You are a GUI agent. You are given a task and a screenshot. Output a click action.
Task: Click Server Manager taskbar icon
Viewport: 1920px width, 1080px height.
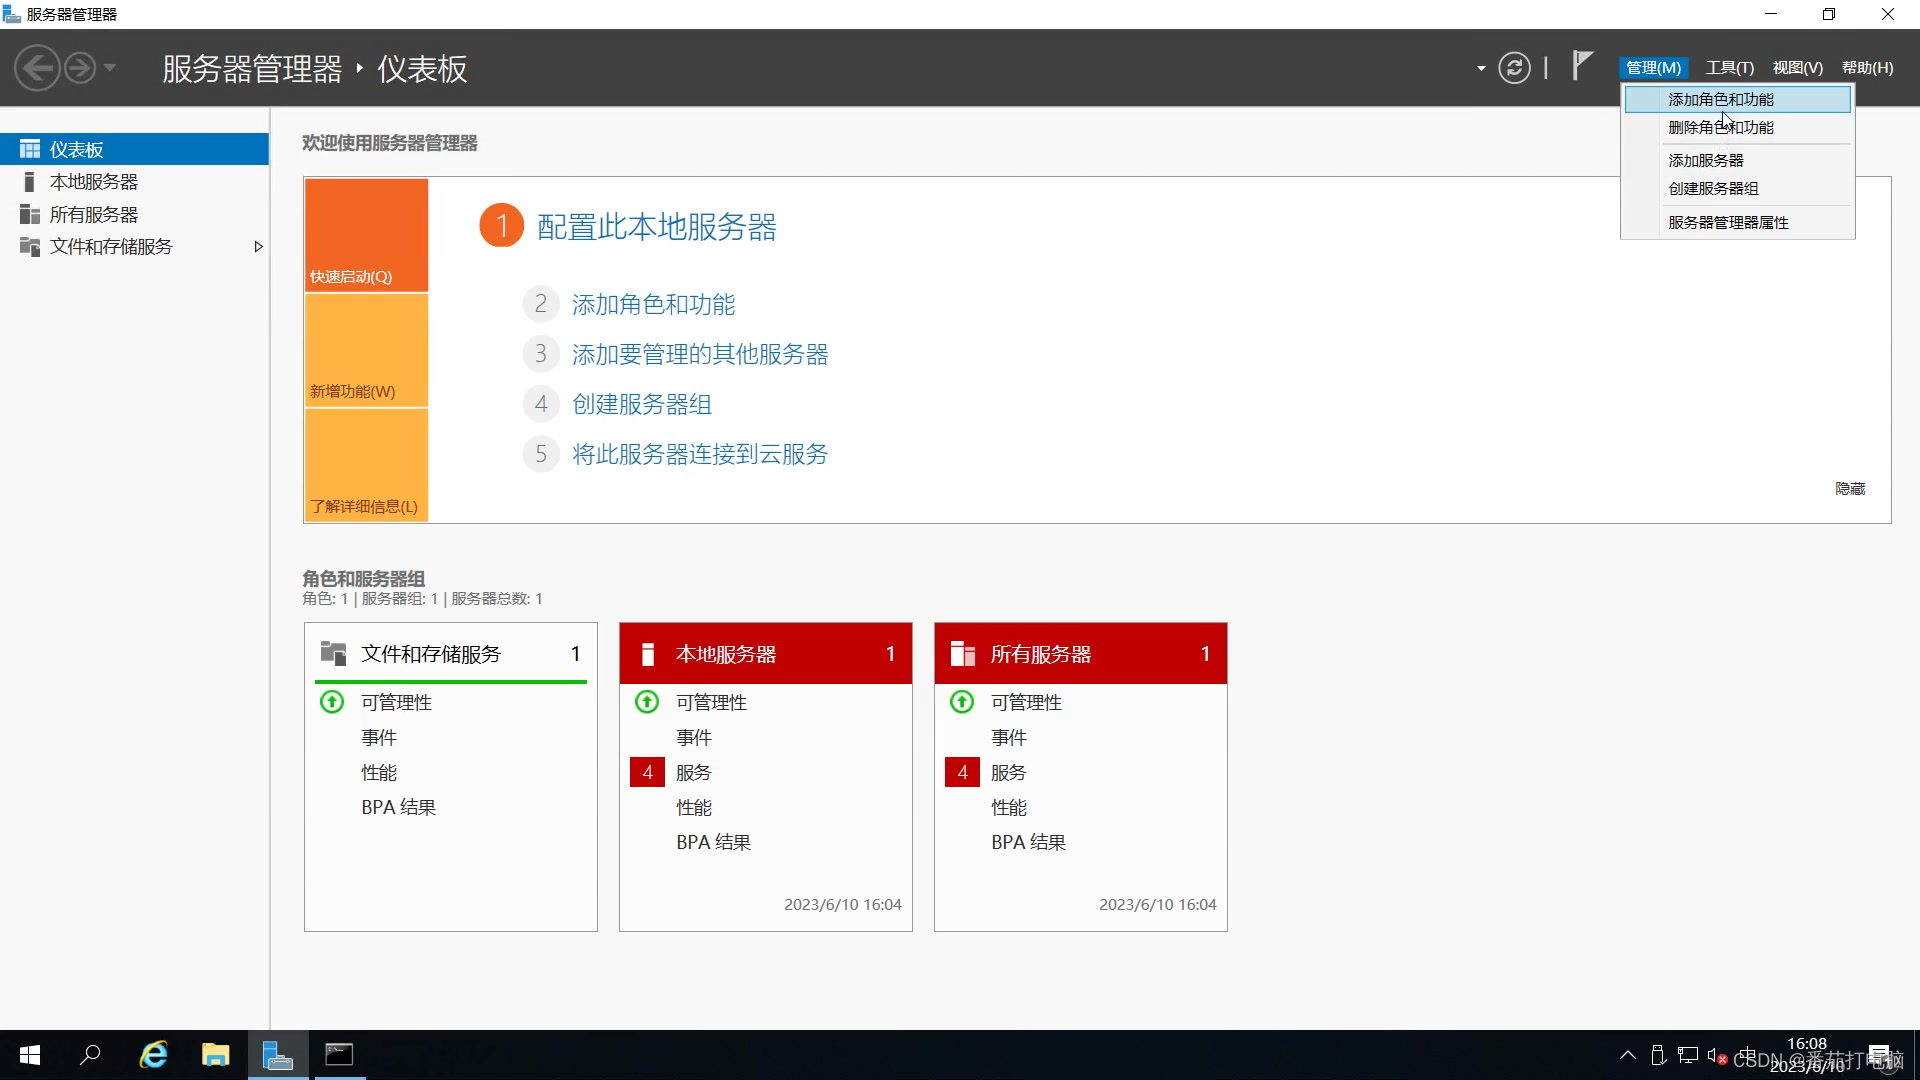(278, 1055)
